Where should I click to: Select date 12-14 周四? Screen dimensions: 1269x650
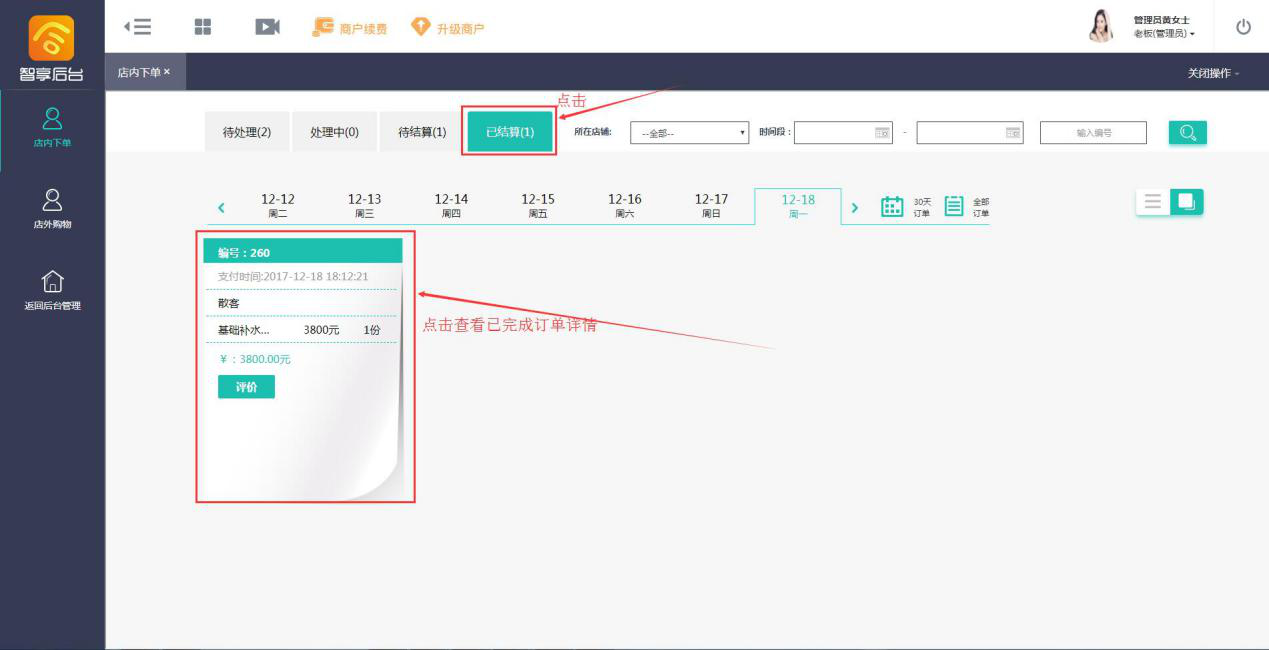click(451, 205)
